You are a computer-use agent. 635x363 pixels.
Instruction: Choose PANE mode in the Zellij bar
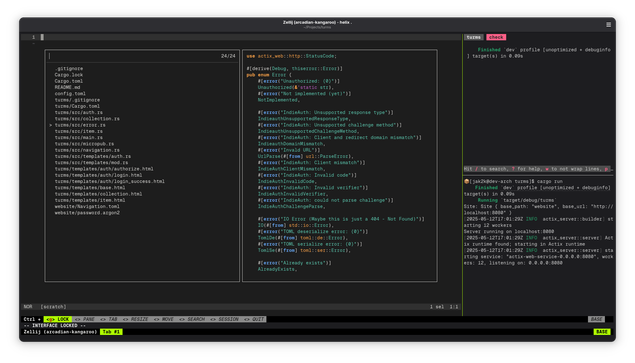(x=85, y=319)
